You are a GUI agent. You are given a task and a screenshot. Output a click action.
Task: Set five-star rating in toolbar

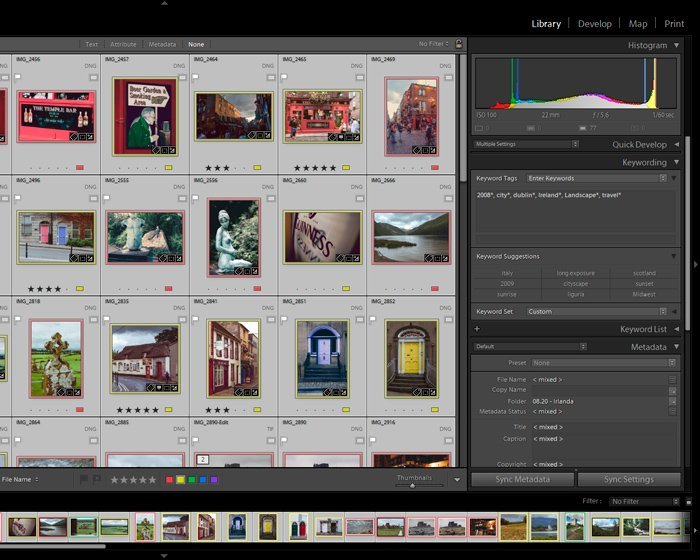pyautogui.click(x=152, y=480)
